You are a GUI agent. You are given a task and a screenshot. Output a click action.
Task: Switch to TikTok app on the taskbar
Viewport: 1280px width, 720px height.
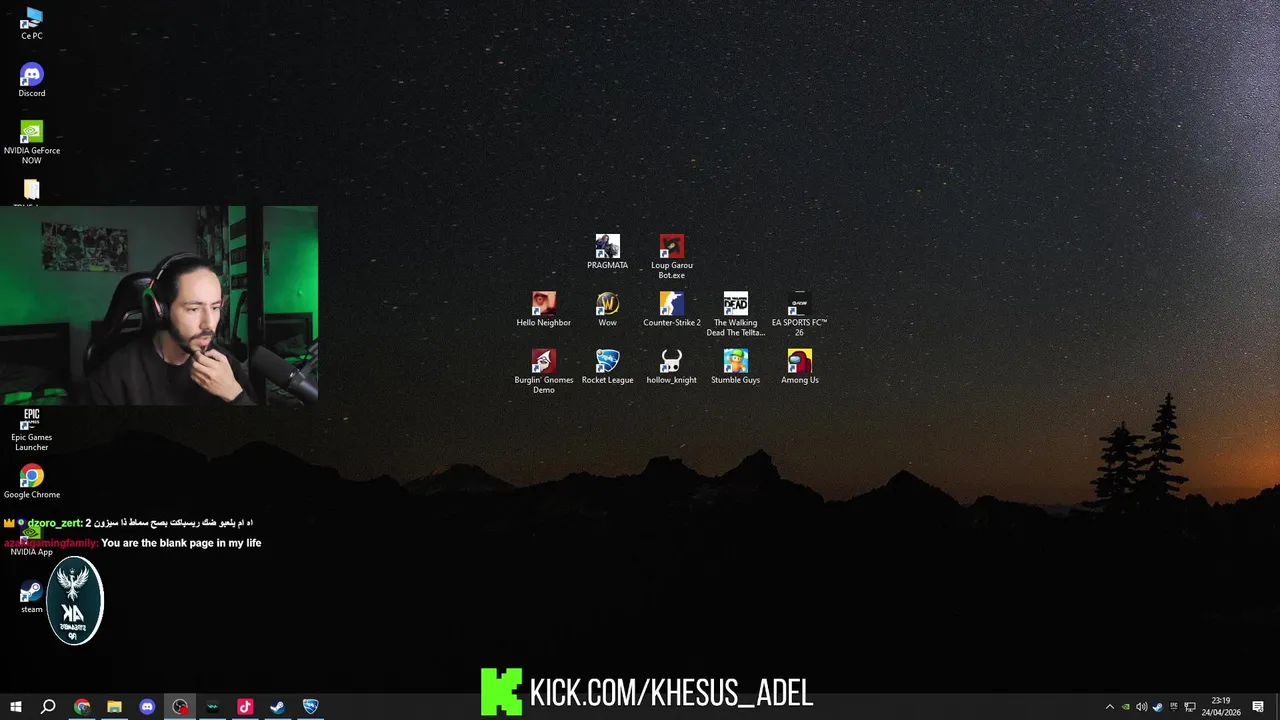point(245,707)
